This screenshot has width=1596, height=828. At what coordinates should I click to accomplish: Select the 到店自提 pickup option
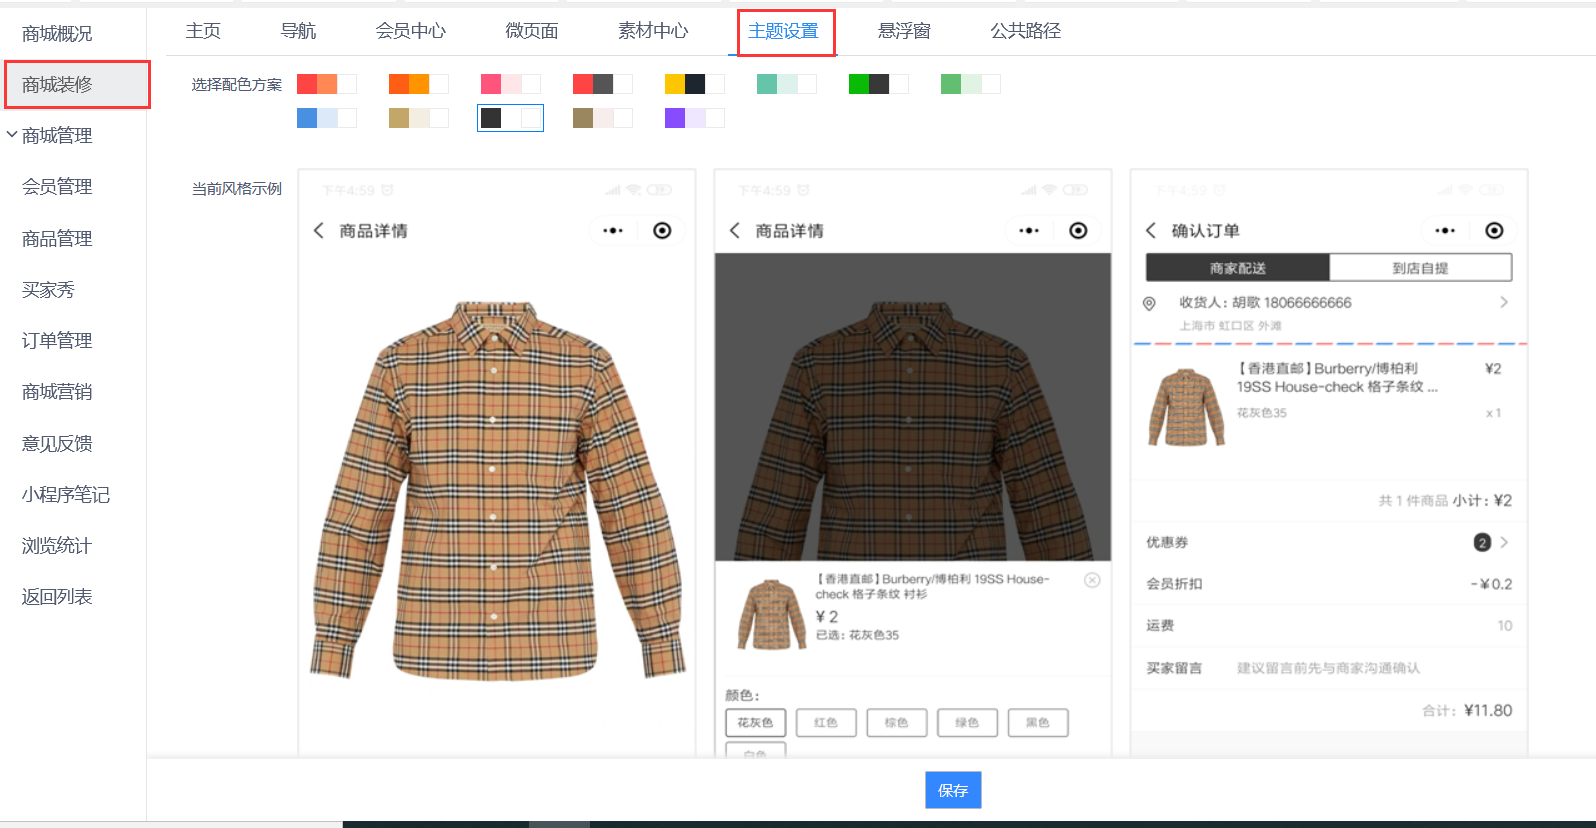[1420, 268]
